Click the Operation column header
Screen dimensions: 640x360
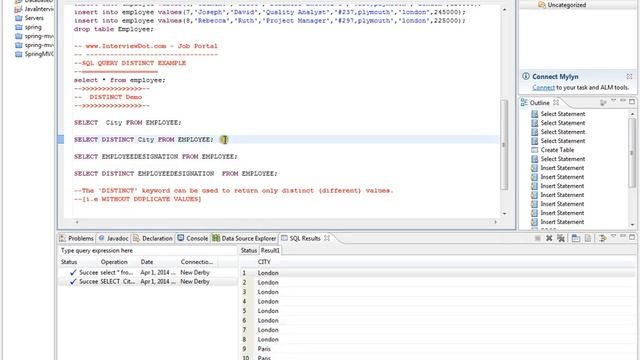tap(114, 262)
